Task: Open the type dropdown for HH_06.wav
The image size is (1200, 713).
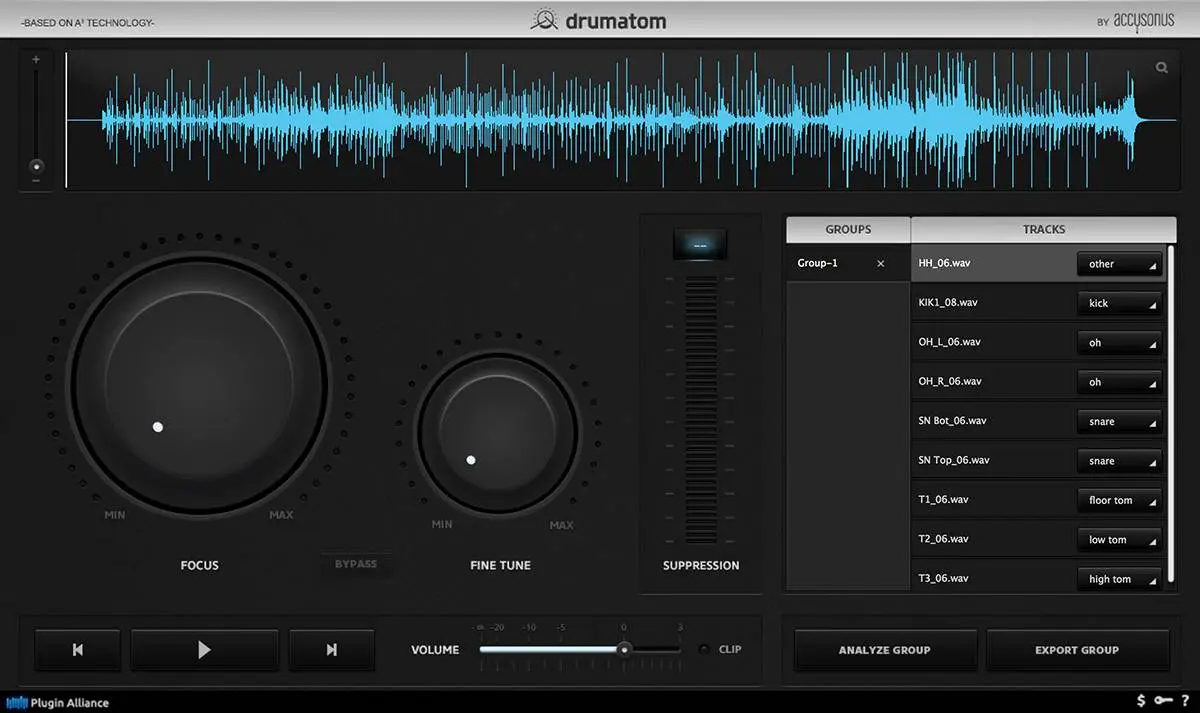Action: pyautogui.click(x=1119, y=264)
